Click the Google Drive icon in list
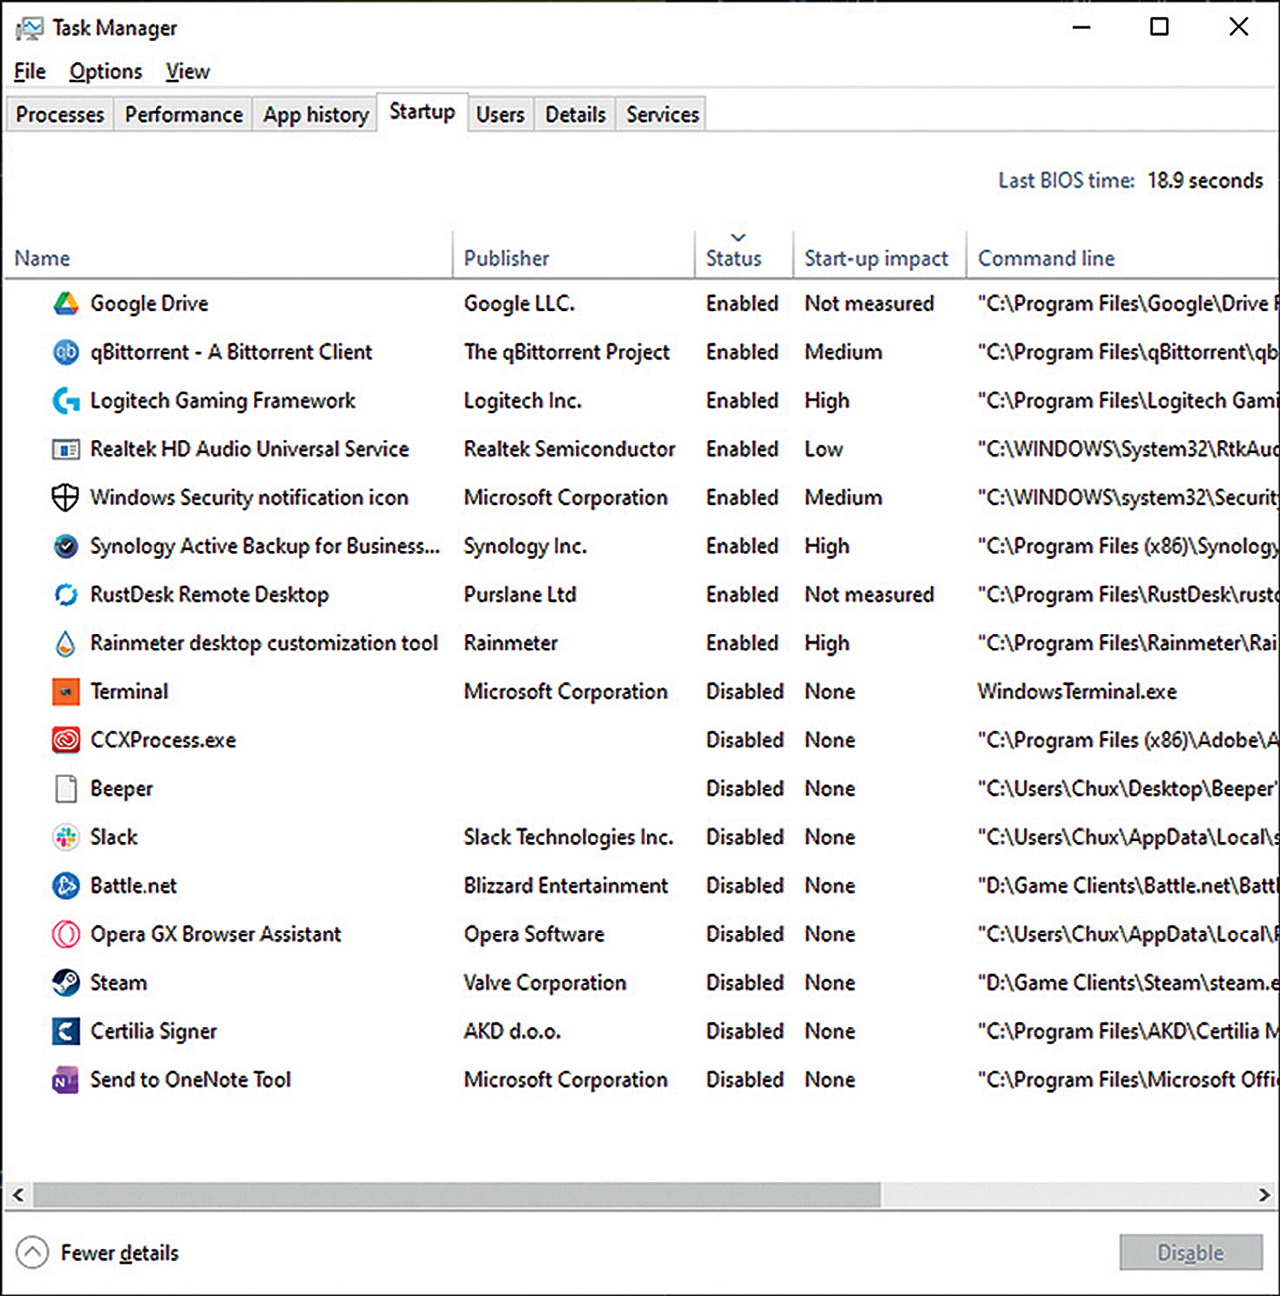The image size is (1280, 1296). pyautogui.click(x=66, y=304)
